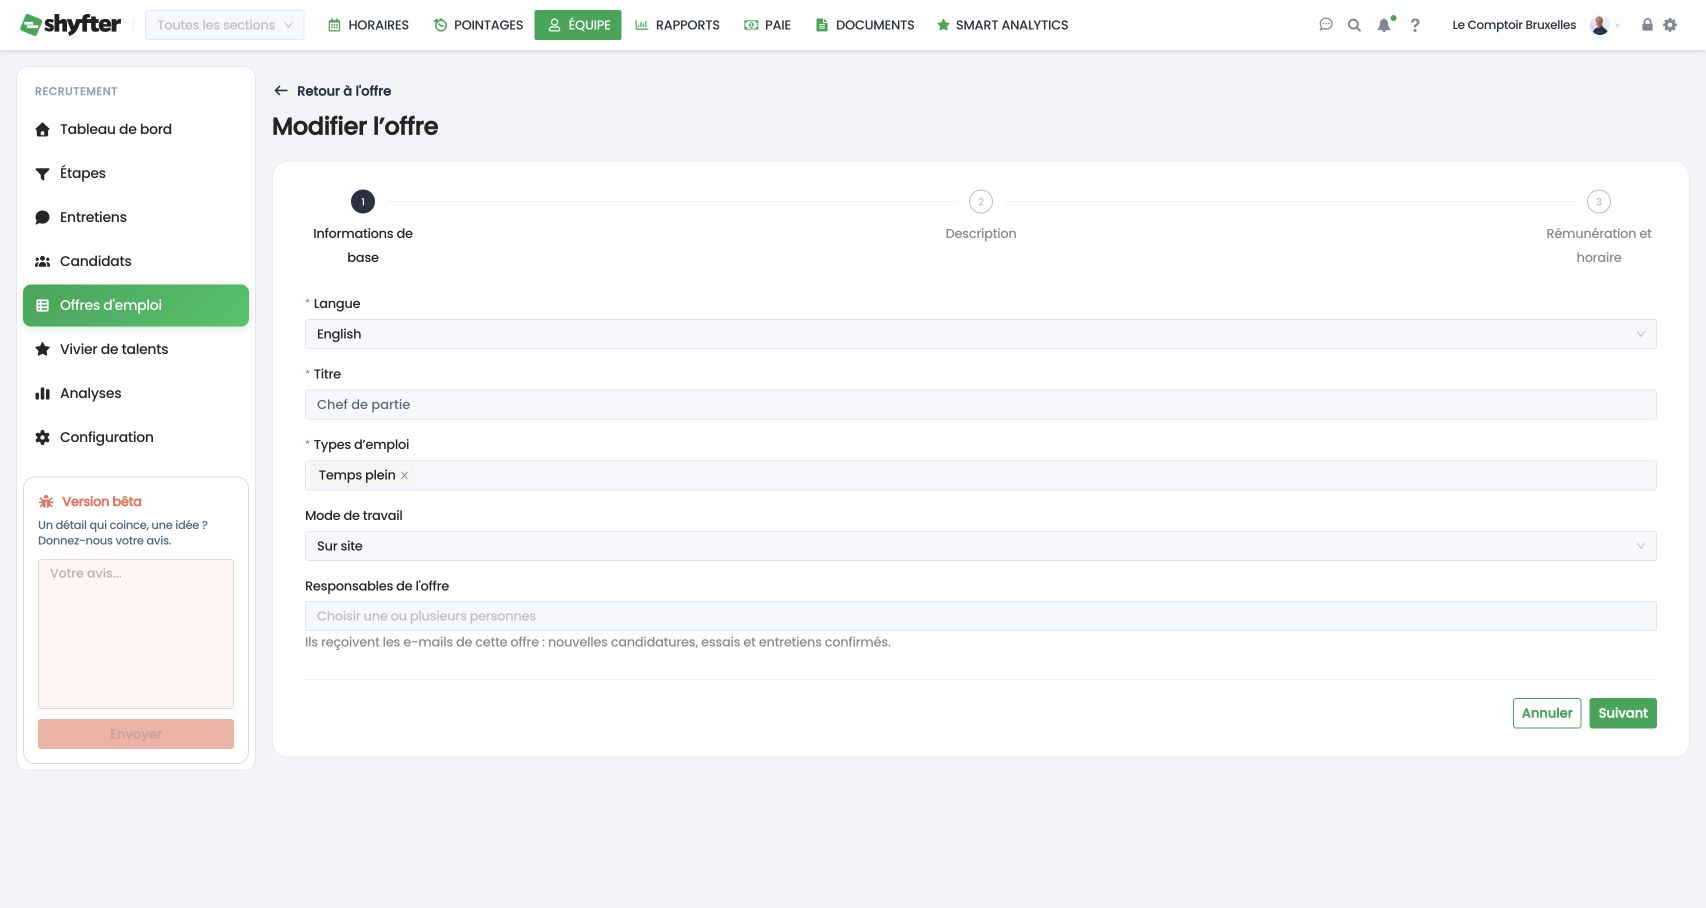
Task: Click the Version bêta bug icon
Action: coord(46,502)
